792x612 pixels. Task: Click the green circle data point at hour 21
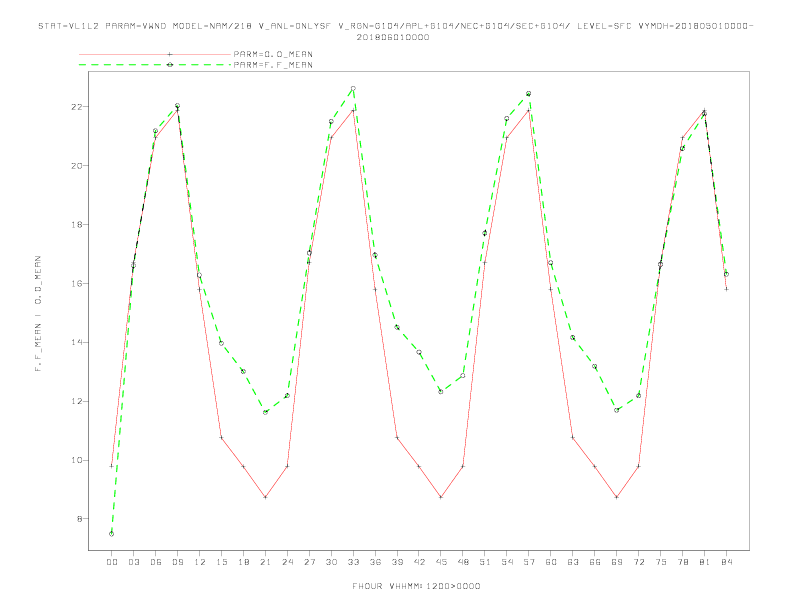265,412
